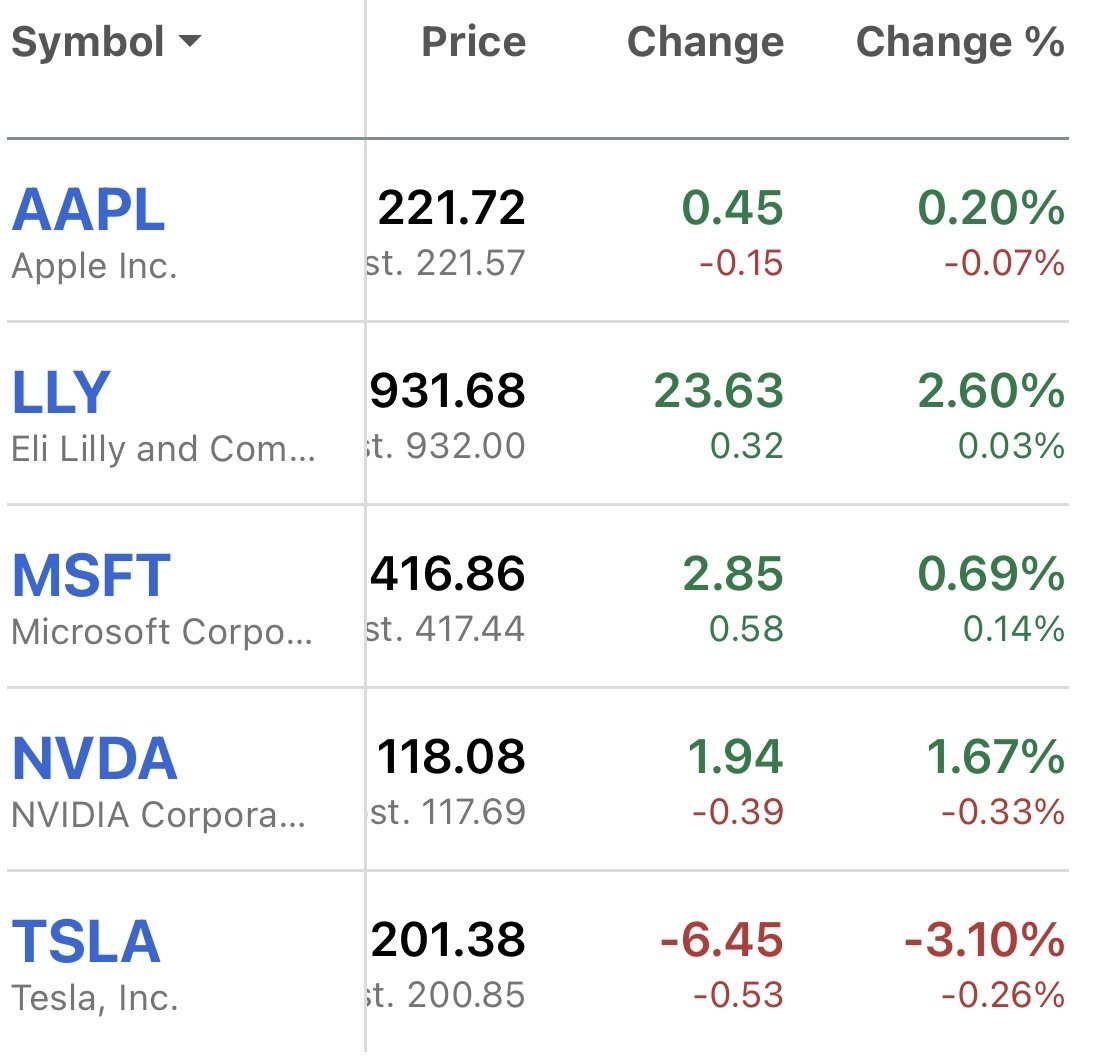
Task: Click the Tesla, Inc. company name
Action: 94,998
